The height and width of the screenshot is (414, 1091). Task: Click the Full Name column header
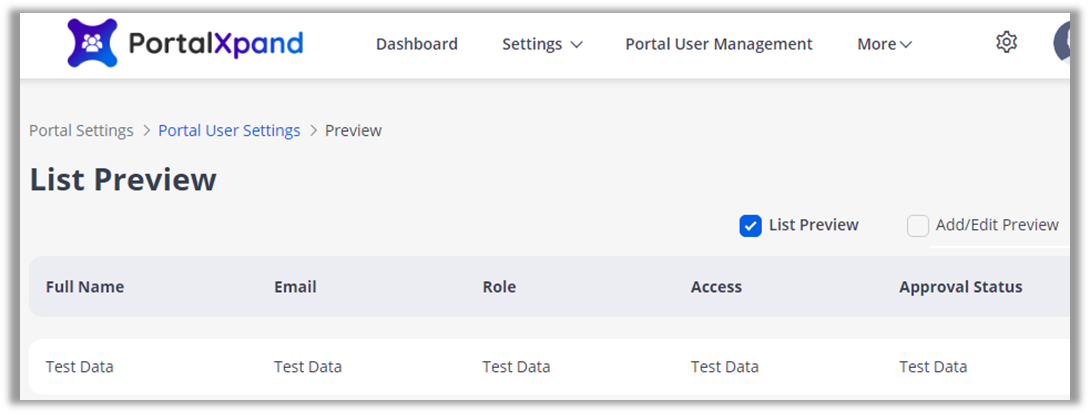click(x=85, y=287)
